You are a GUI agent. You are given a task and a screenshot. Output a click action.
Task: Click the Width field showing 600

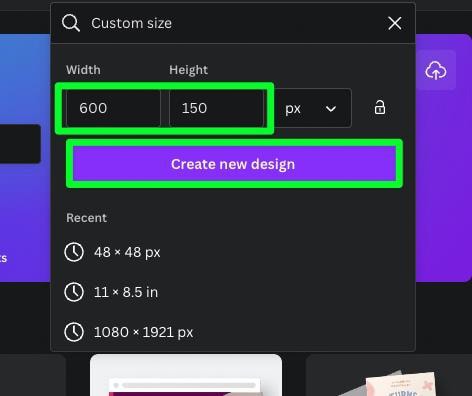click(x=113, y=108)
